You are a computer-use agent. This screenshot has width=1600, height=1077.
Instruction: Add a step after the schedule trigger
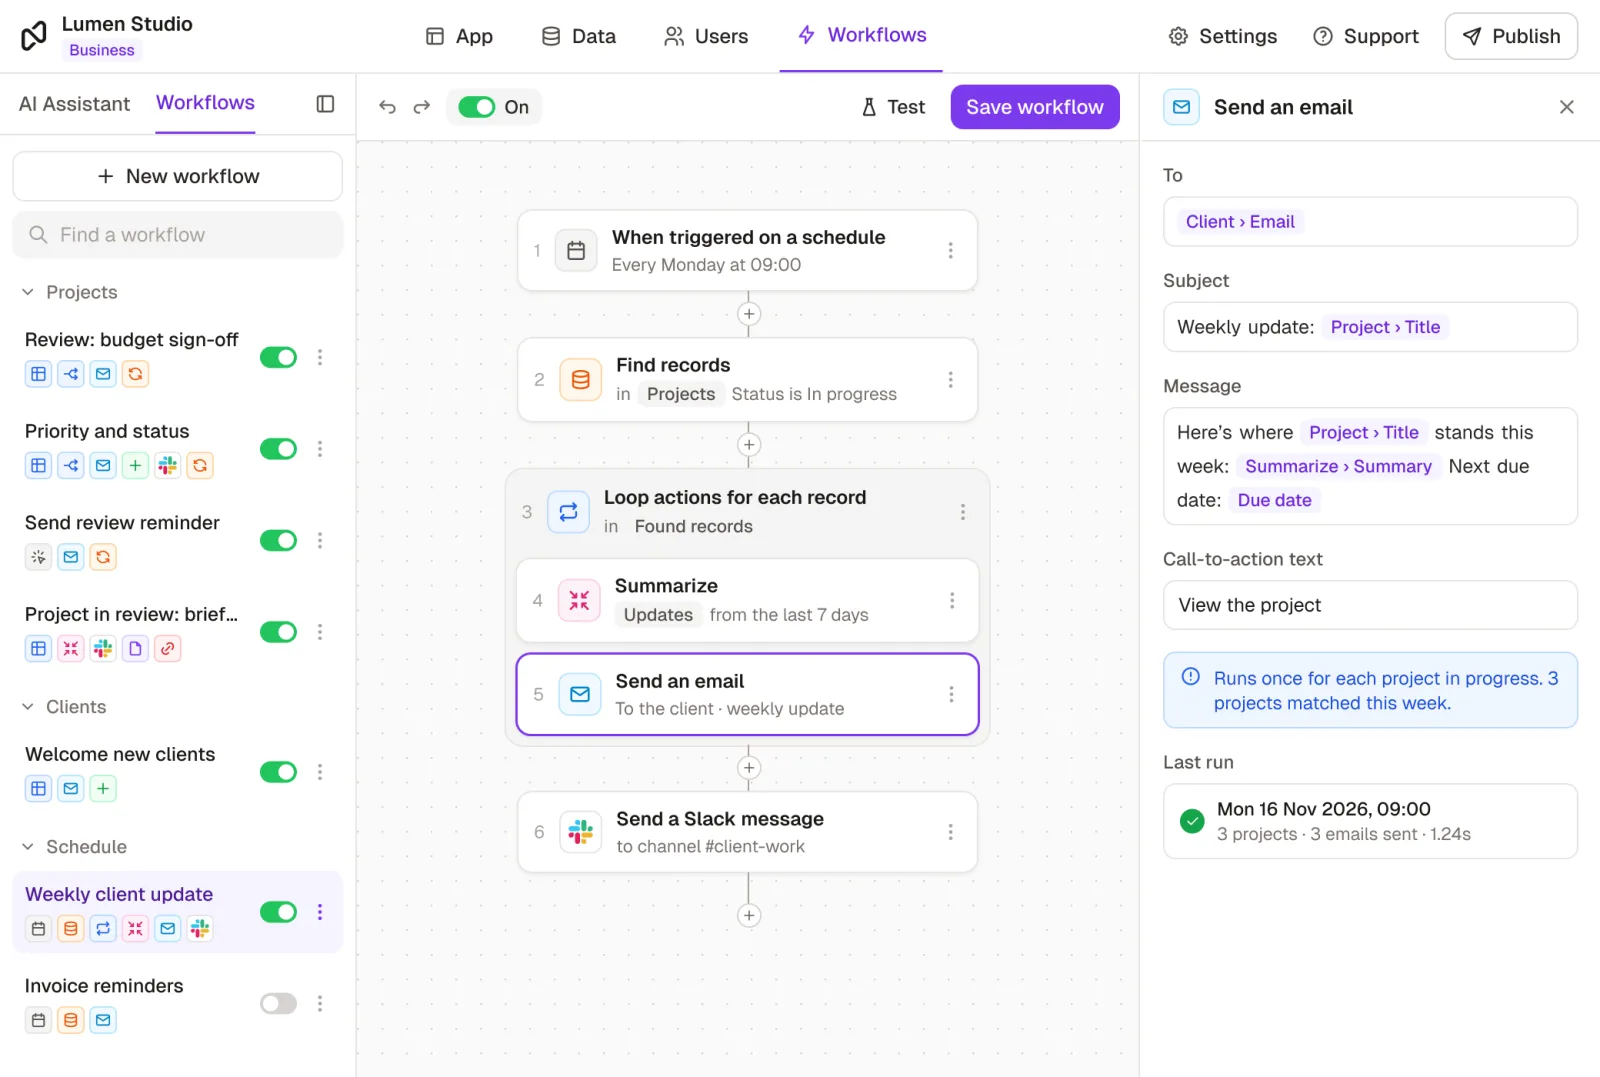click(749, 314)
